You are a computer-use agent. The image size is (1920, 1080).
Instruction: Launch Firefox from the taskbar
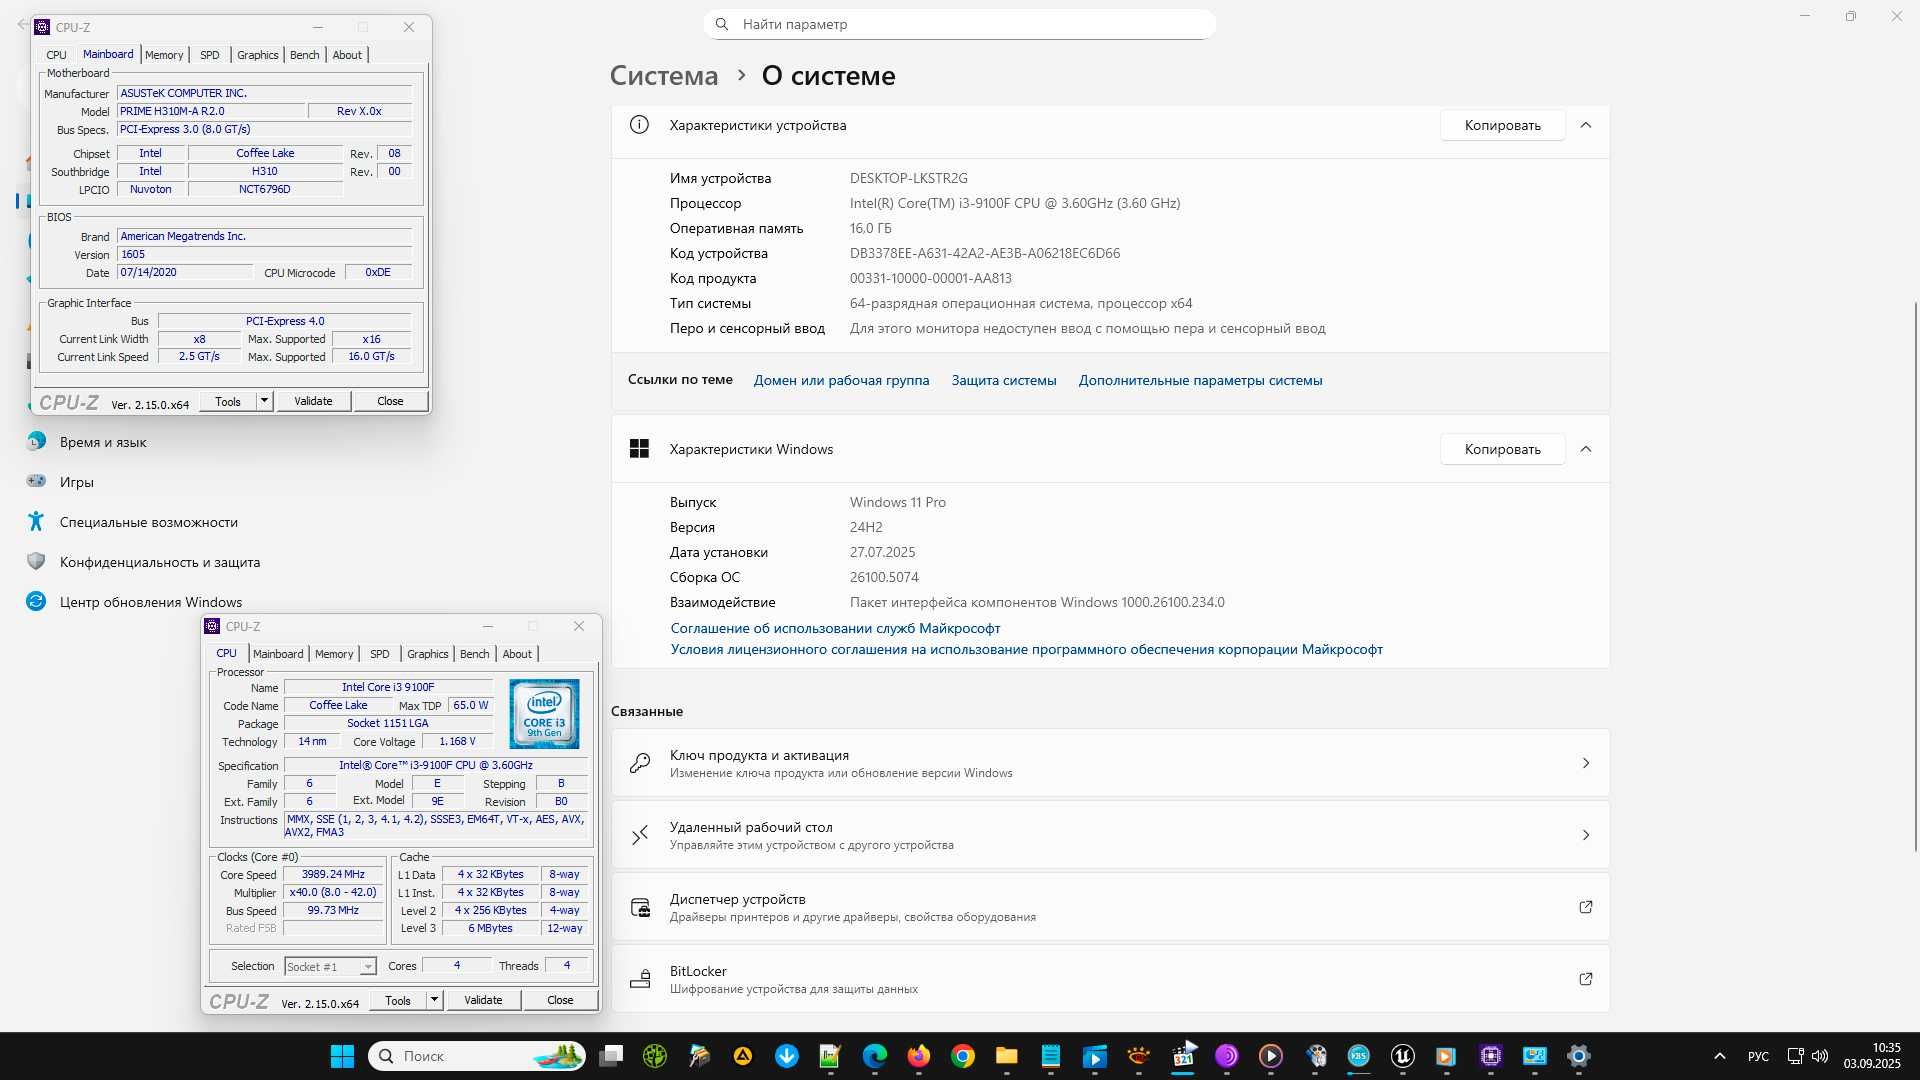pyautogui.click(x=919, y=1056)
